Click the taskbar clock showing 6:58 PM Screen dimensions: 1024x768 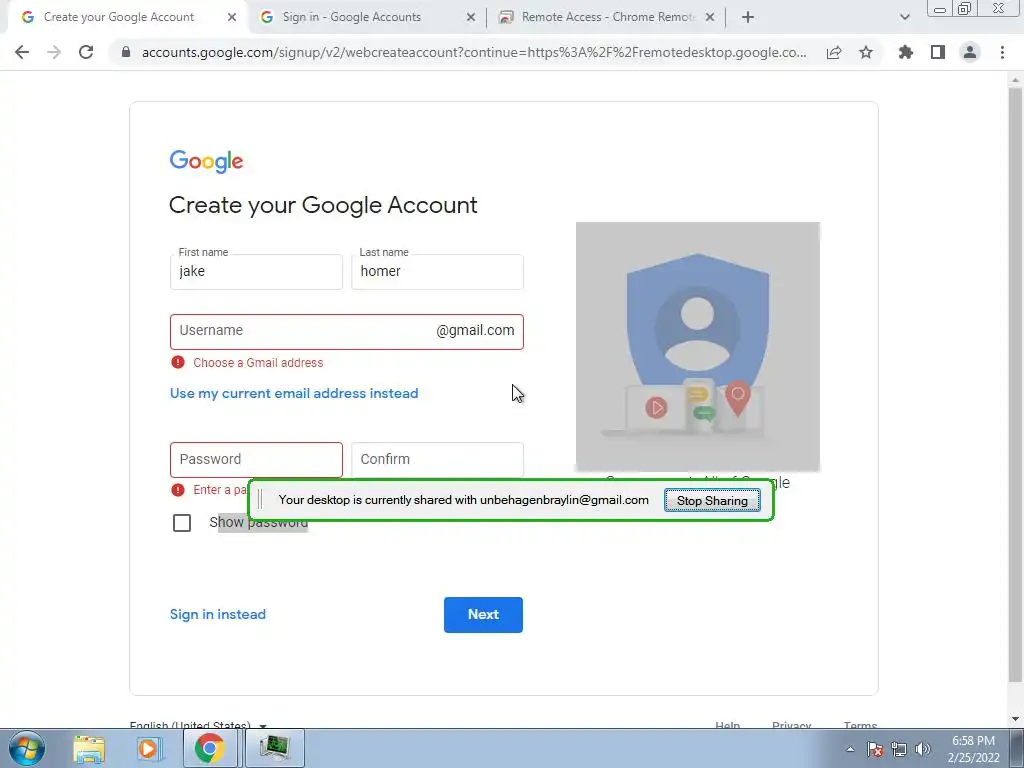pos(974,749)
